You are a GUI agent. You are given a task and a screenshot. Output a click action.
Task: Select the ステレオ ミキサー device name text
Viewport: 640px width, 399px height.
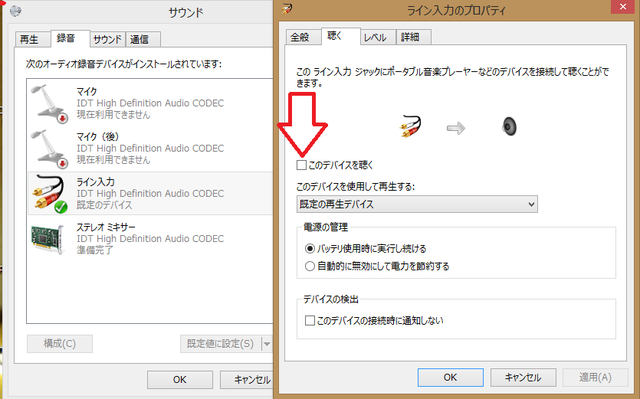(106, 227)
